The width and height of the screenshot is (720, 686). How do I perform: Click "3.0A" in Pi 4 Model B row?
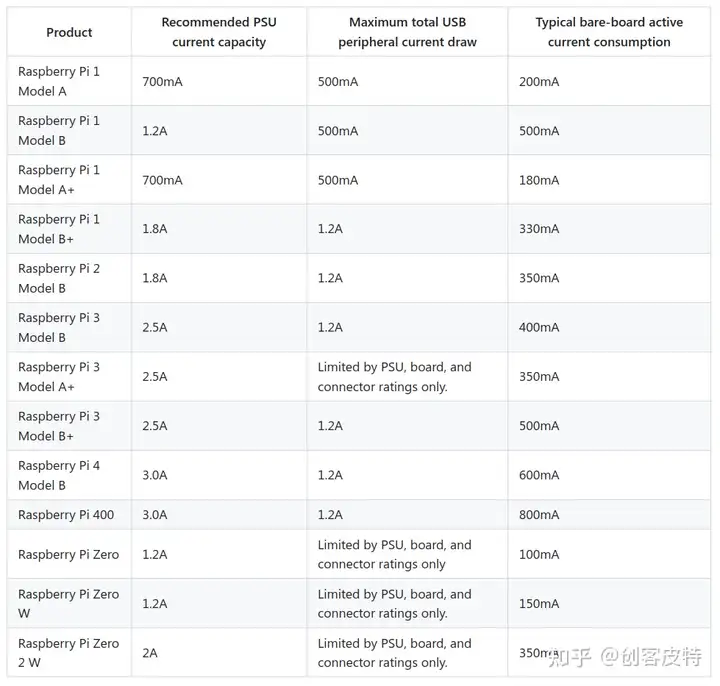click(155, 475)
